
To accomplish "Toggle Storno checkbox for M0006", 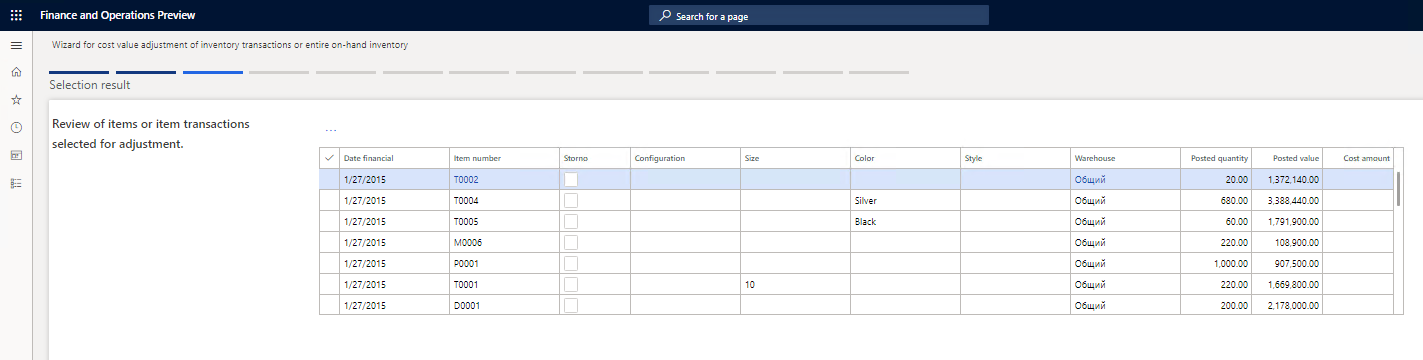I will pos(571,242).
